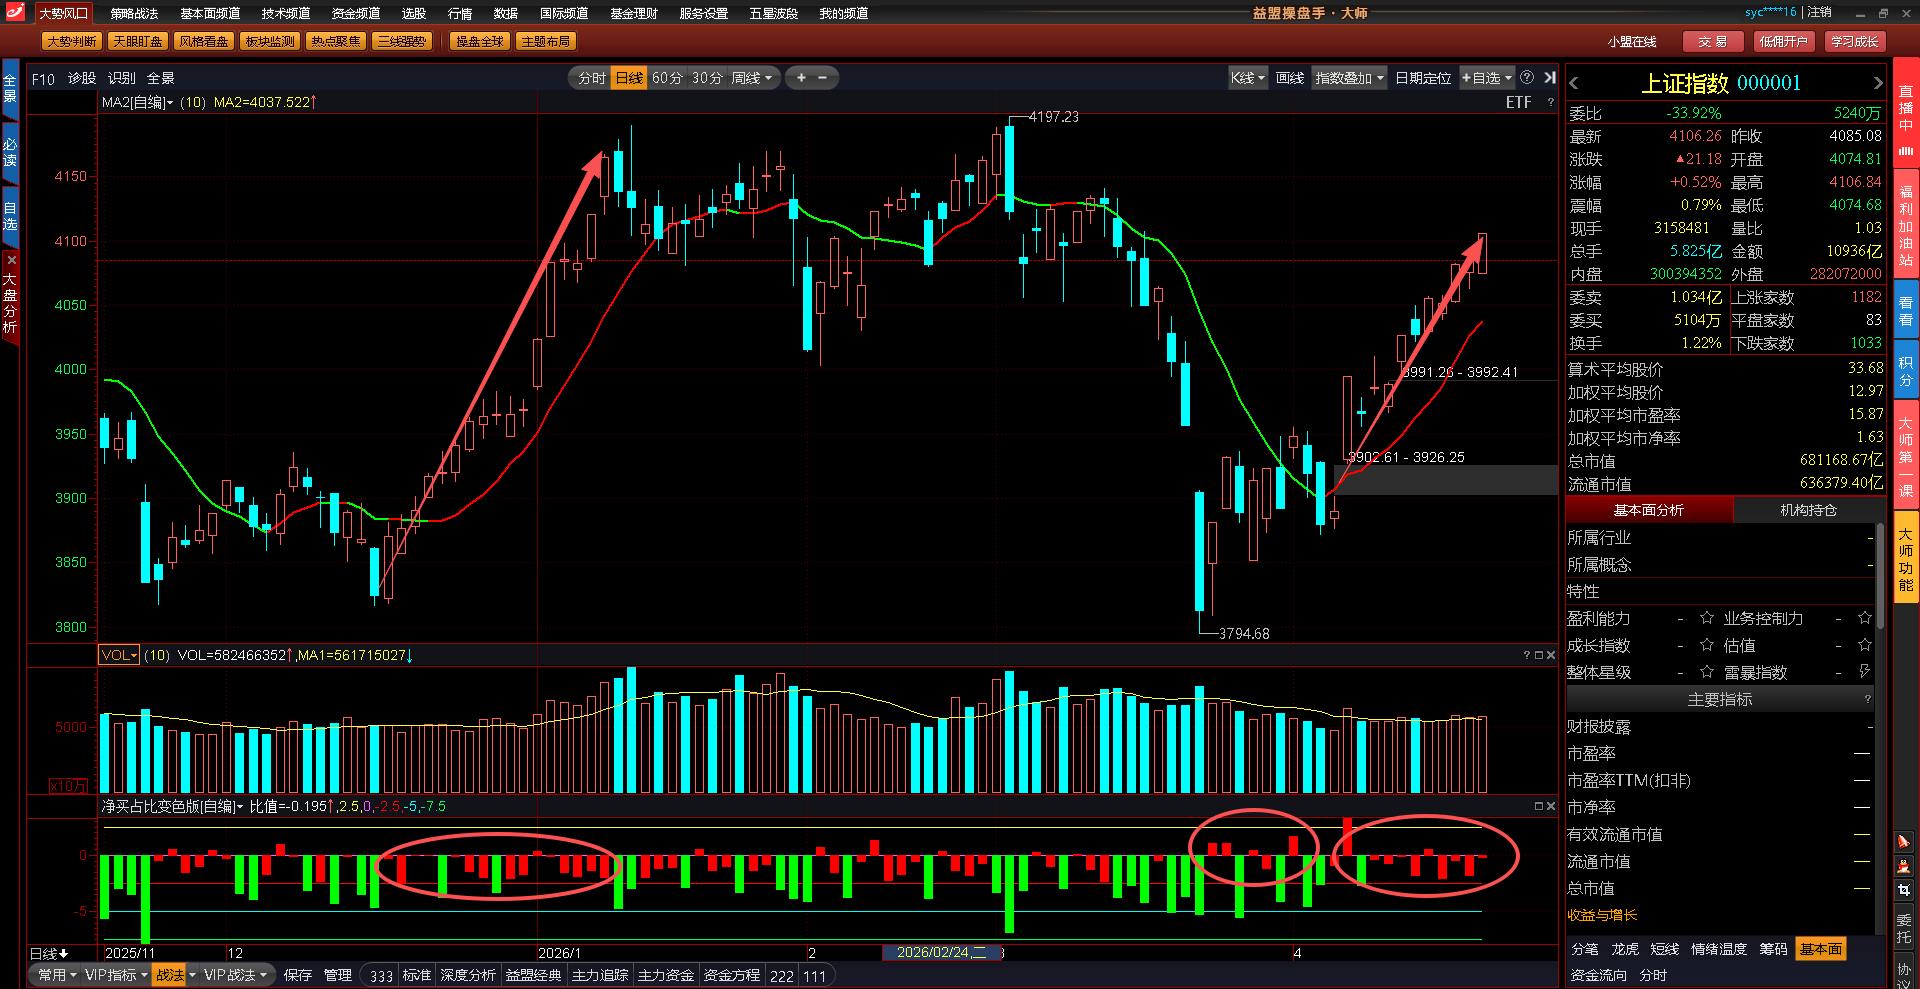This screenshot has height=989, width=1920.
Task: Zoom out the chart with minus button
Action: click(823, 78)
